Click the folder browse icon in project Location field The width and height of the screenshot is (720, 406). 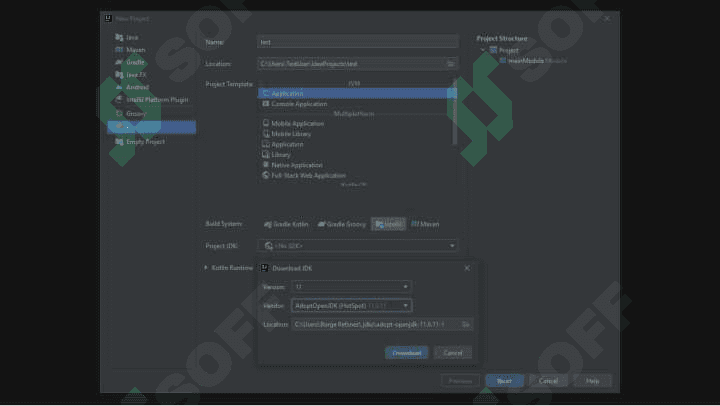pyautogui.click(x=450, y=64)
